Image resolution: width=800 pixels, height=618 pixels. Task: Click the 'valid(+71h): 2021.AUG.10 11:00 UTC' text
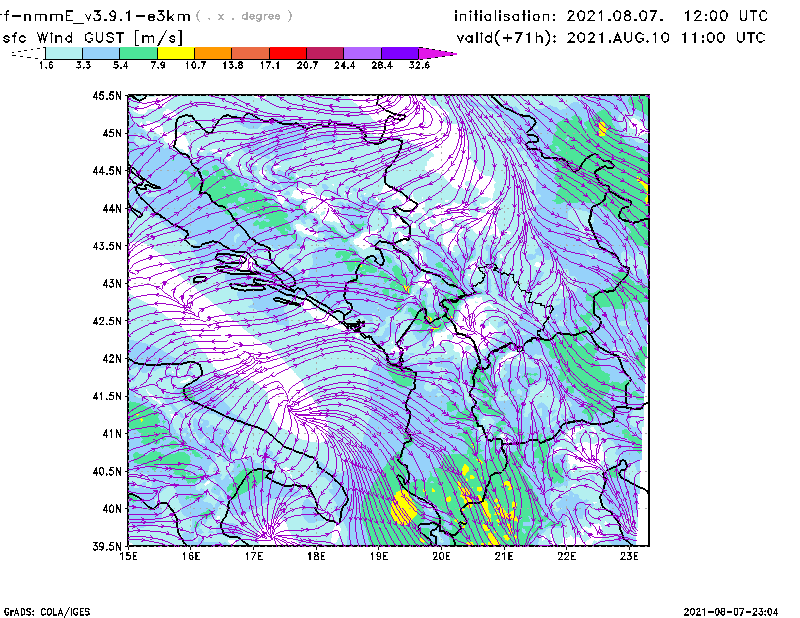click(611, 38)
